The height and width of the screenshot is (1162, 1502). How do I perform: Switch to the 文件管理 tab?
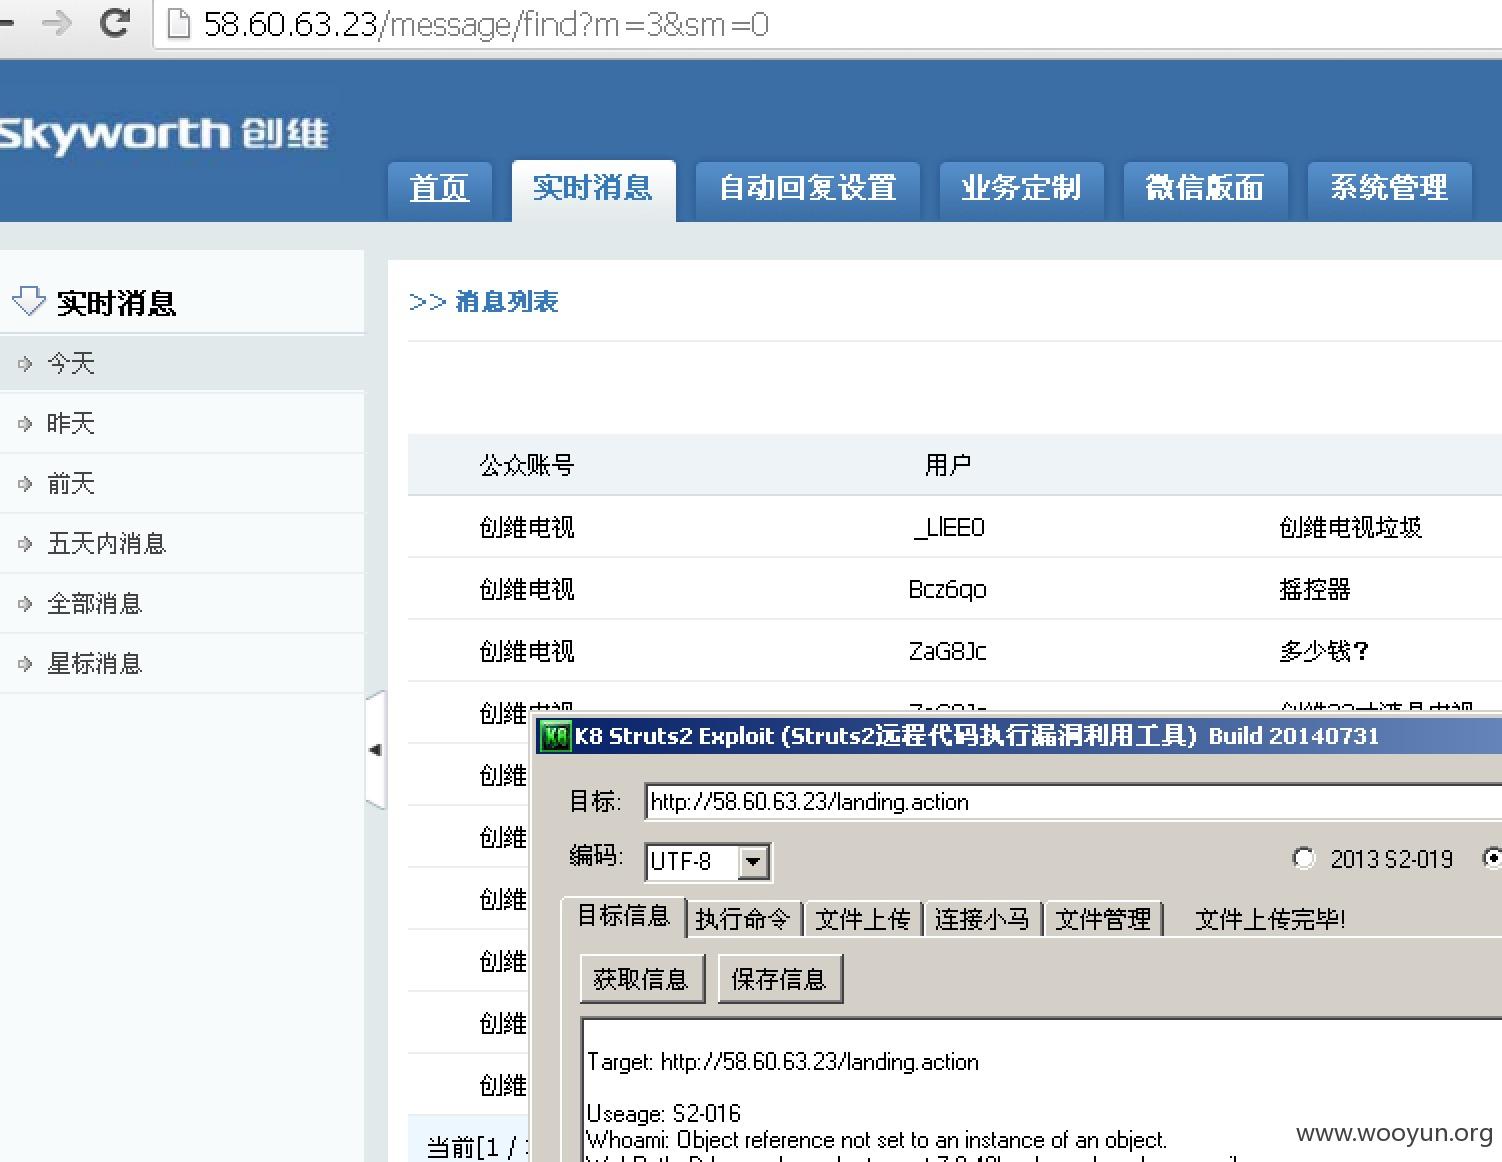(1103, 919)
